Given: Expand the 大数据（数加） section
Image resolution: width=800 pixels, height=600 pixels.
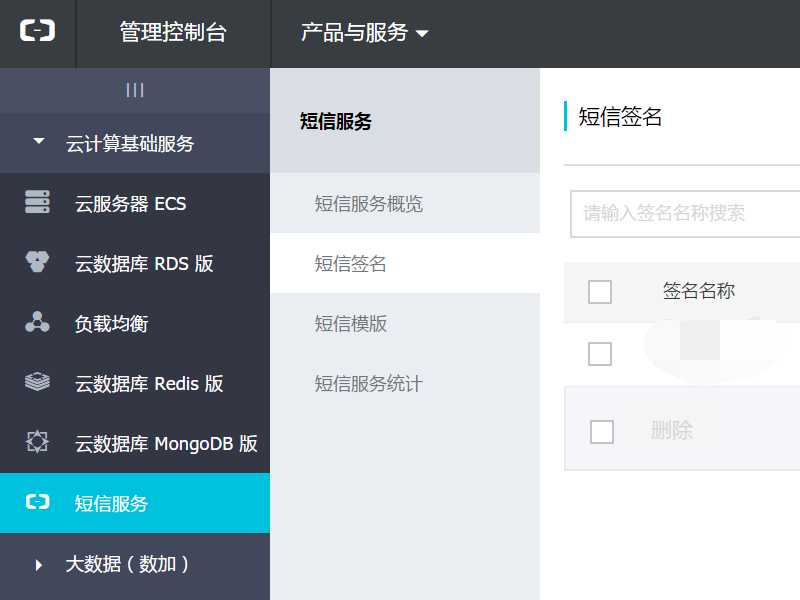Looking at the screenshot, I should (x=39, y=565).
